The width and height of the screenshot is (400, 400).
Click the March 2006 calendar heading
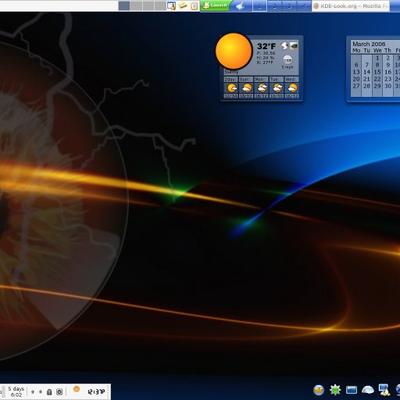pos(369,44)
